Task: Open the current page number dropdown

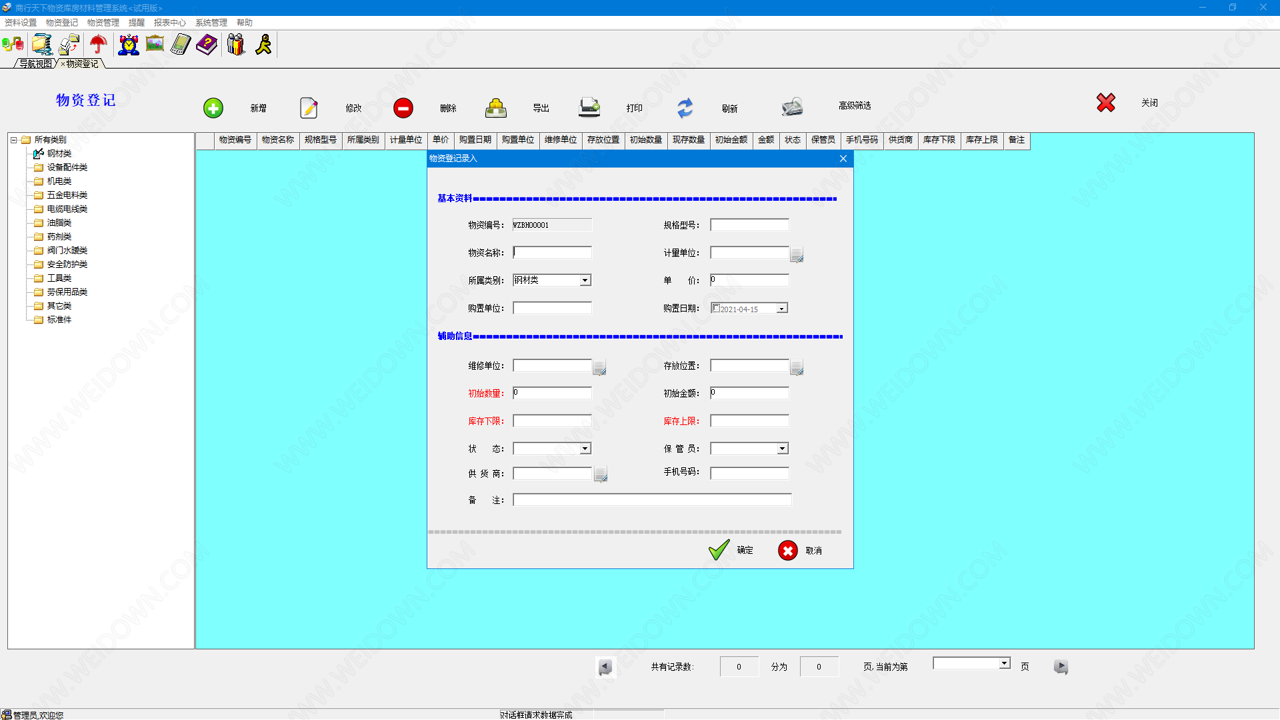Action: [1005, 663]
